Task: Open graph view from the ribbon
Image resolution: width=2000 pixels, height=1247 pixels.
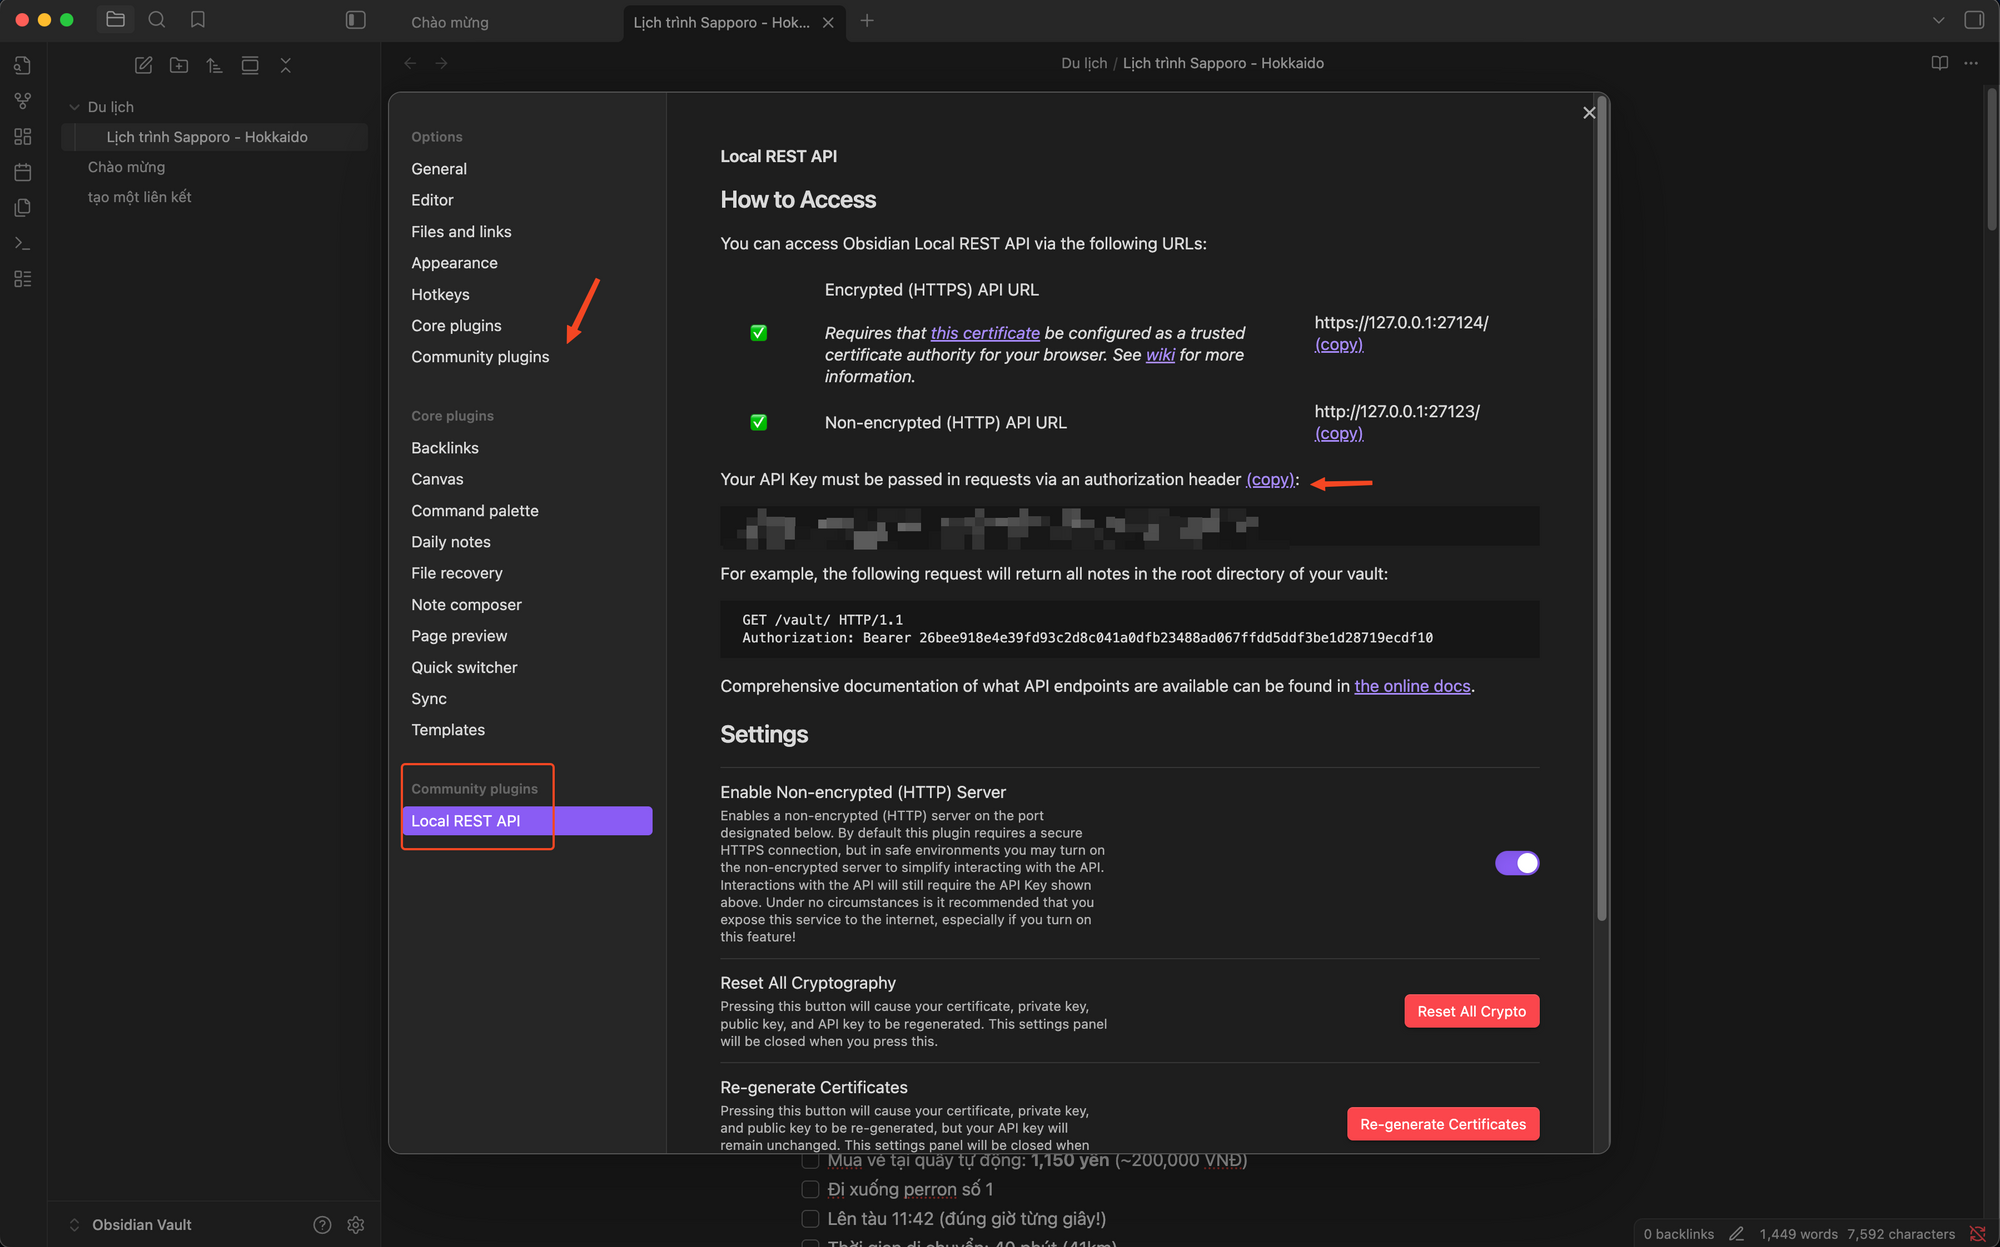Action: (22, 101)
